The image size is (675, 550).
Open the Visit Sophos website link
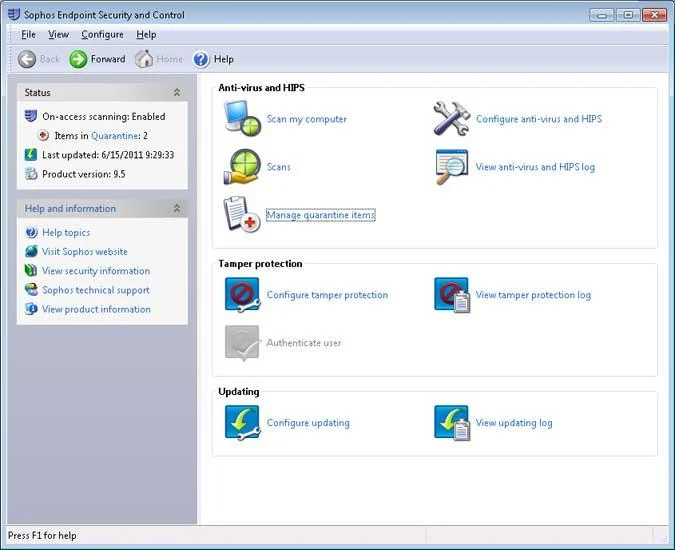[x=84, y=252]
